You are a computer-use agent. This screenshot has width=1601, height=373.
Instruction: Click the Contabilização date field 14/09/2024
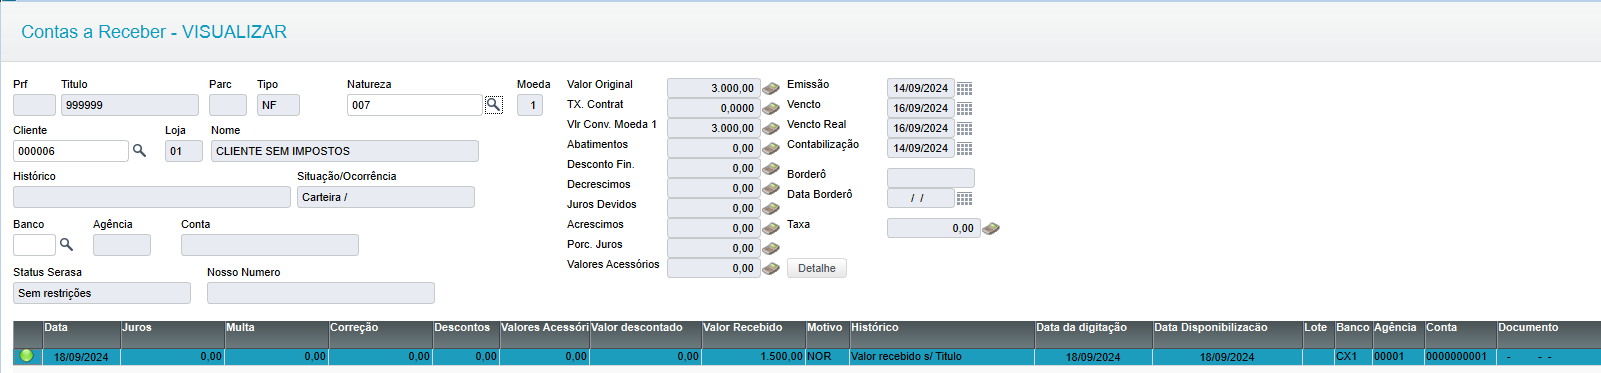coord(921,148)
